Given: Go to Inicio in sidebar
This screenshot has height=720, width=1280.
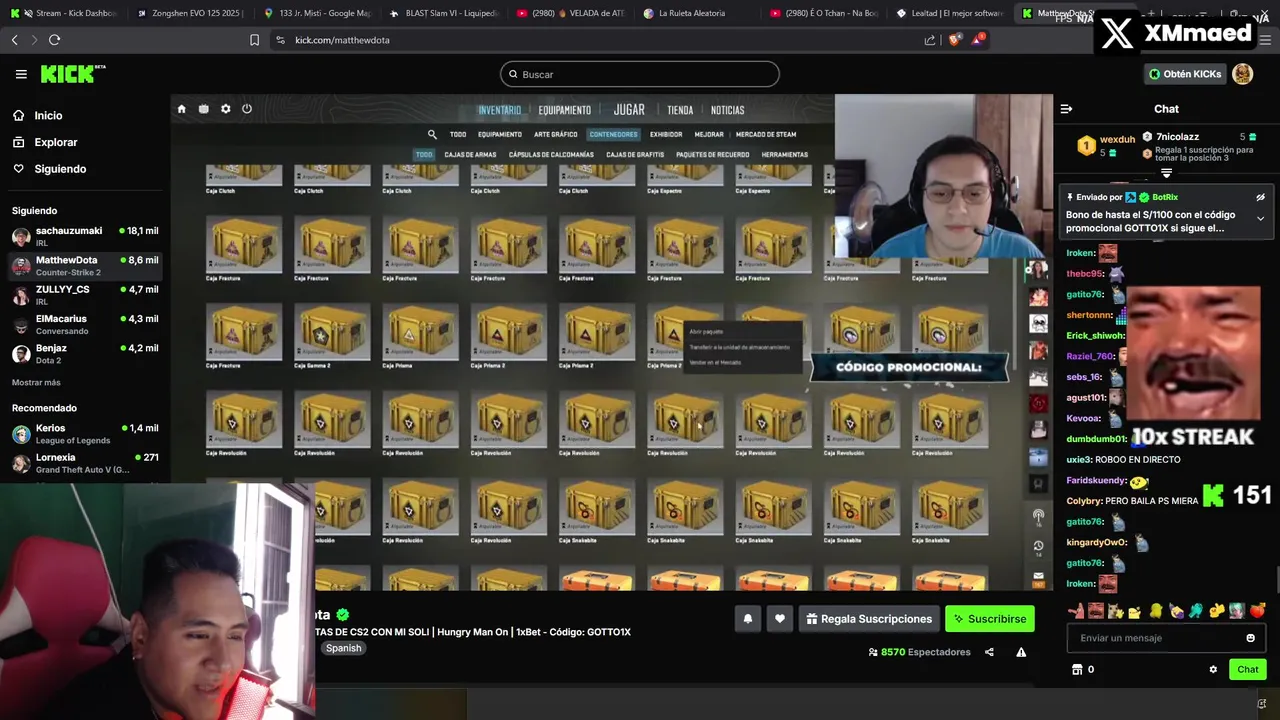Looking at the screenshot, I should tap(48, 116).
